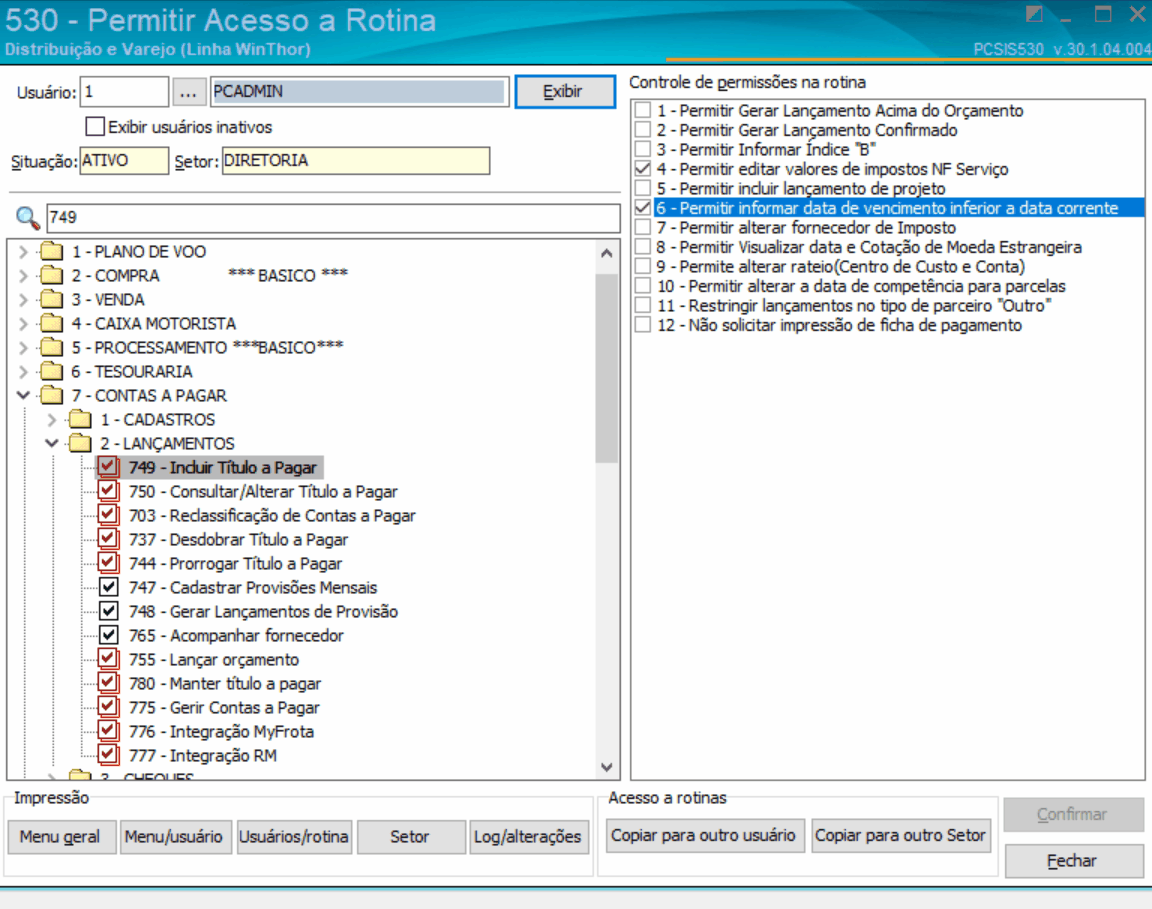1152x909 pixels.
Task: Click the CAIXA MOTORISTA folder icon
Action: pyautogui.click(x=52, y=323)
